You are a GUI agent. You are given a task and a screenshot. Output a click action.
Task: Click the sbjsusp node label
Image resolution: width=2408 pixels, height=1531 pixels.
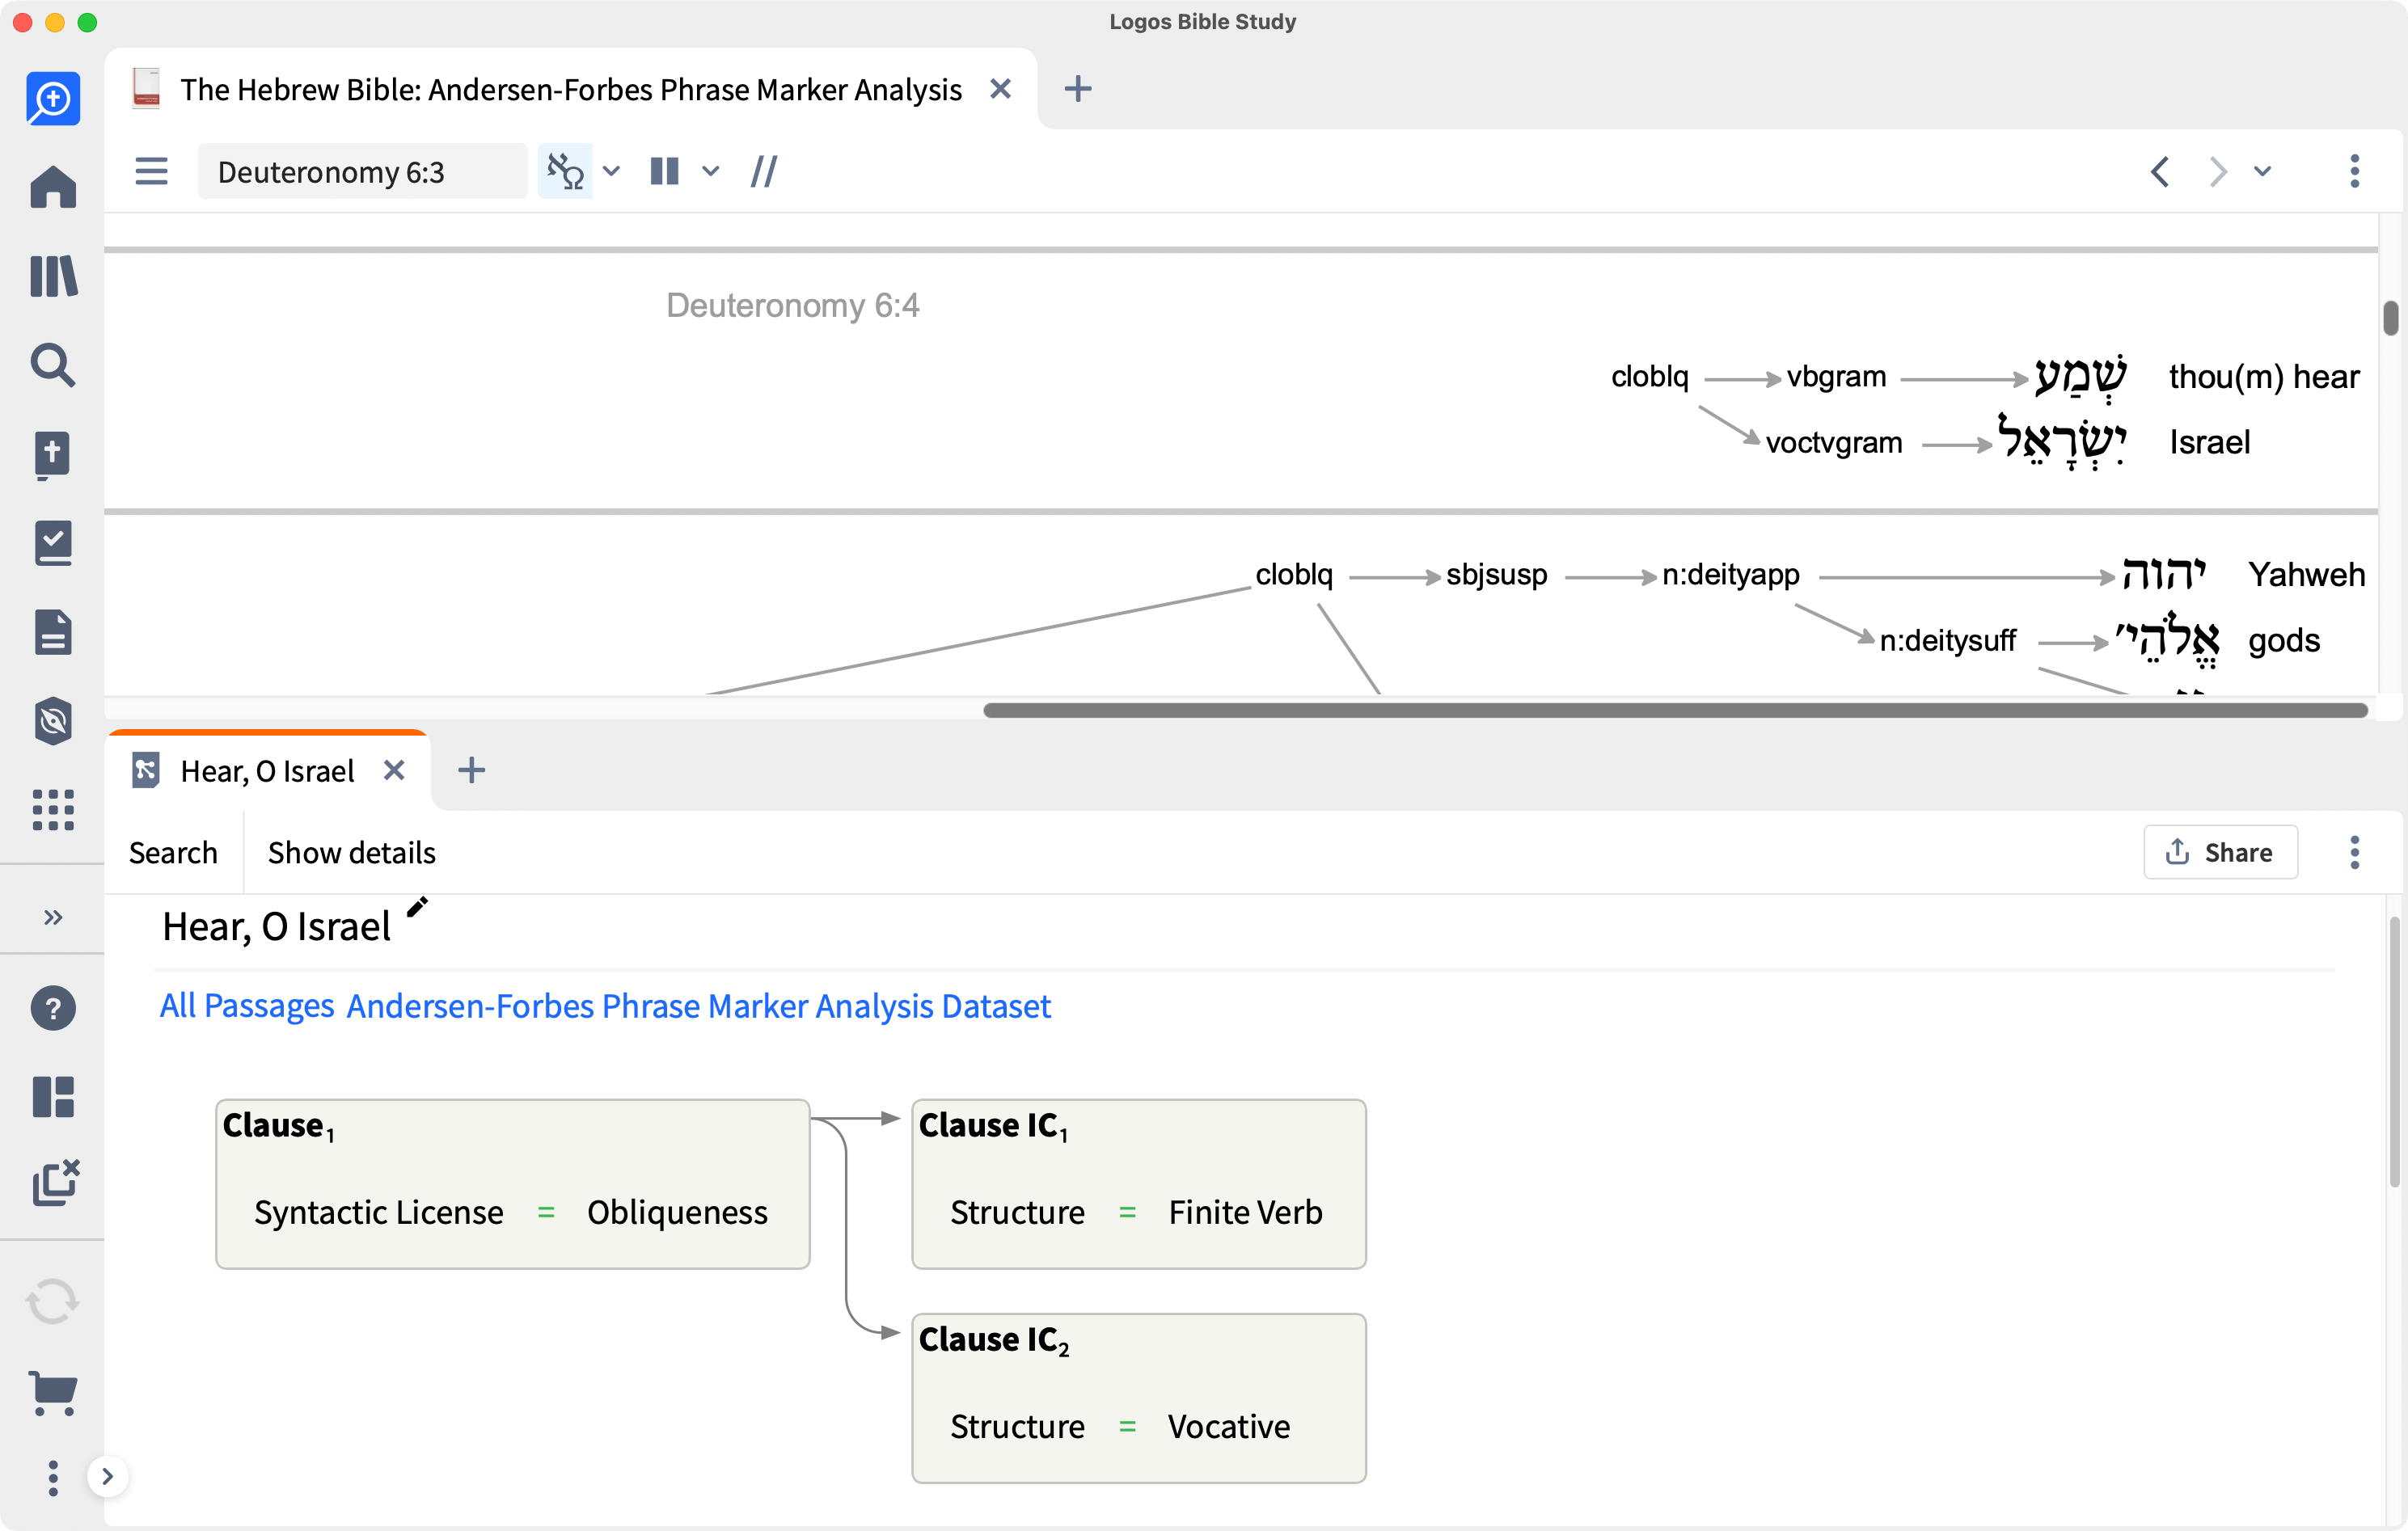[x=1497, y=575]
